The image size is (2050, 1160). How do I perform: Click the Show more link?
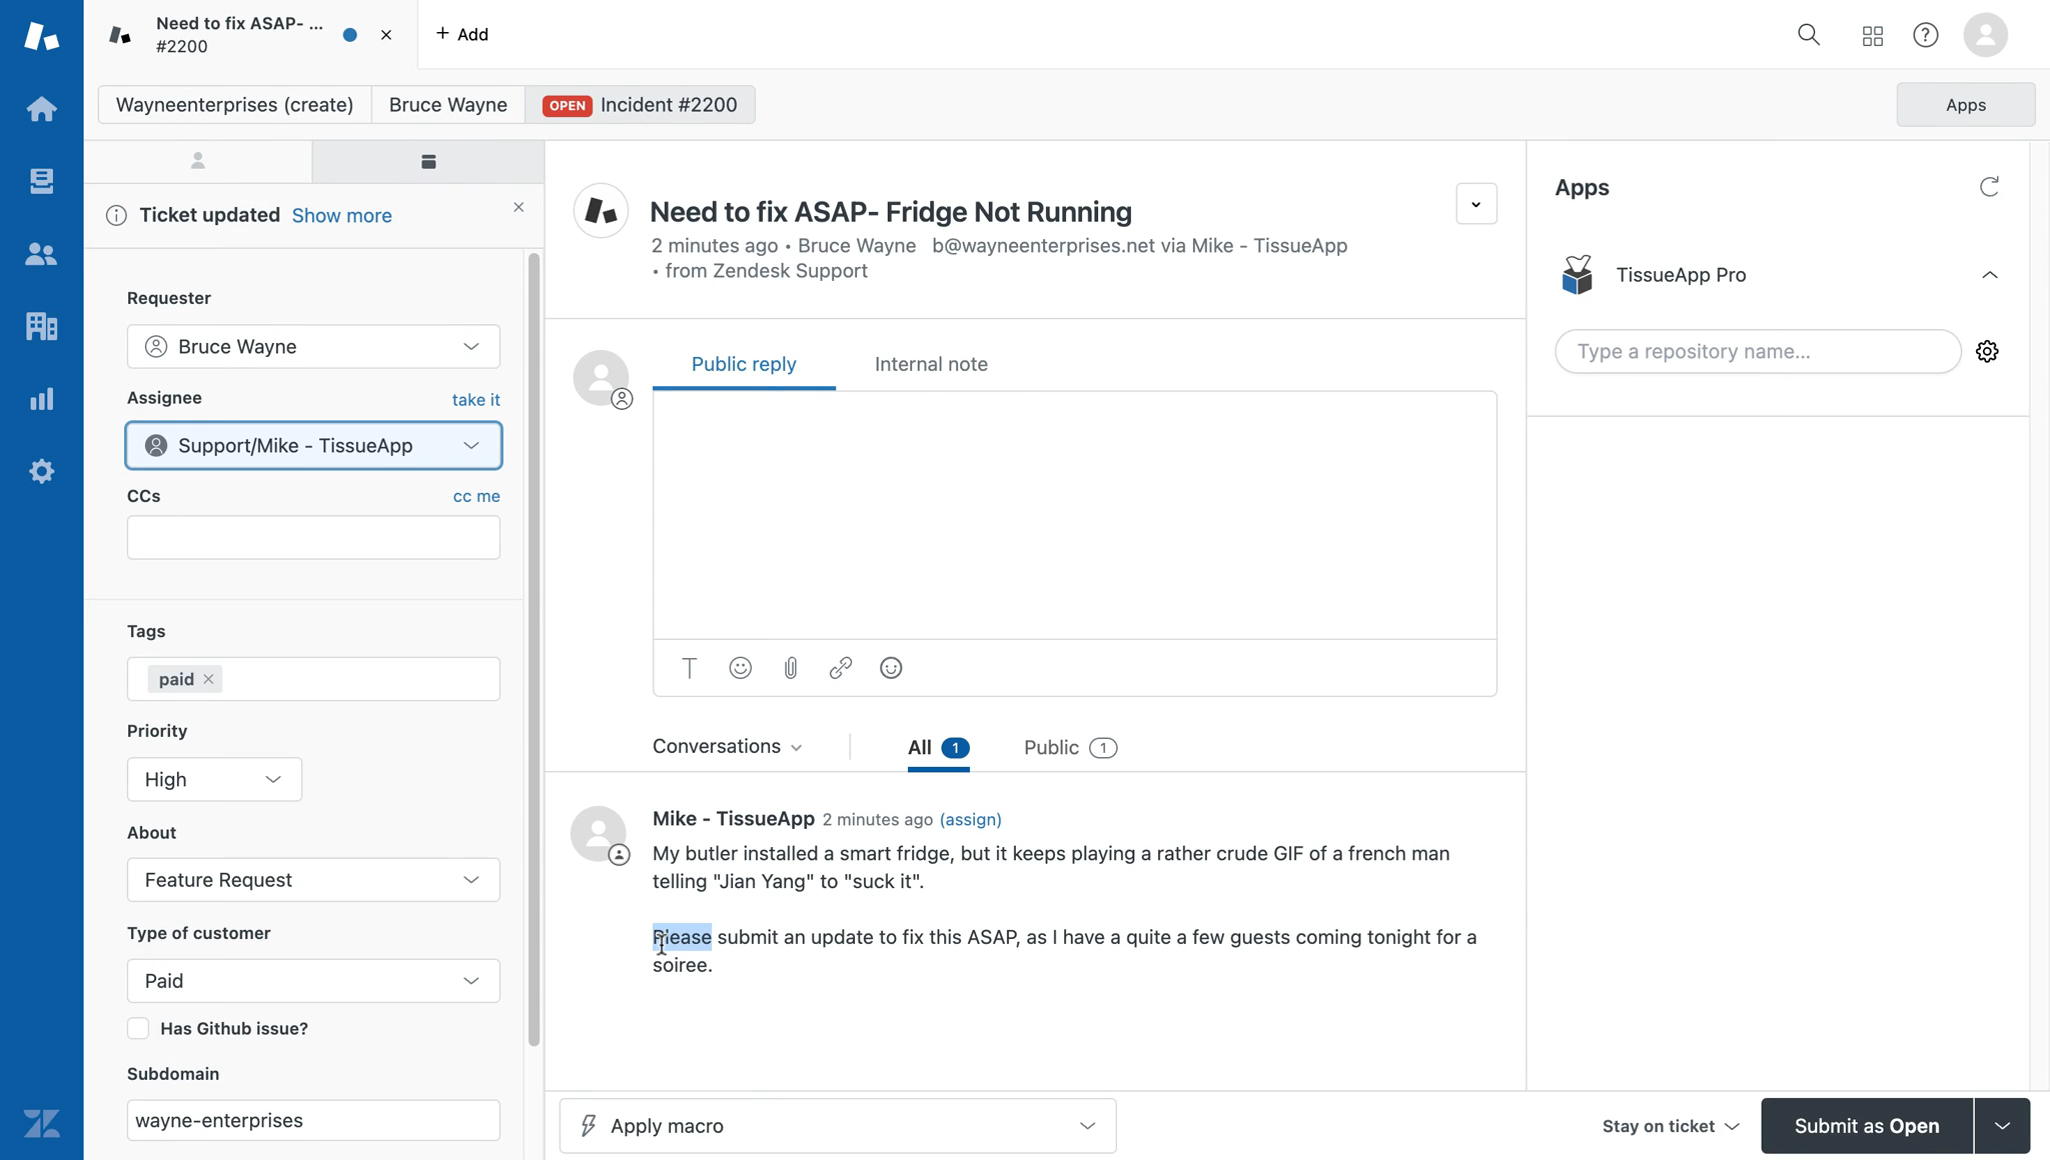342,215
